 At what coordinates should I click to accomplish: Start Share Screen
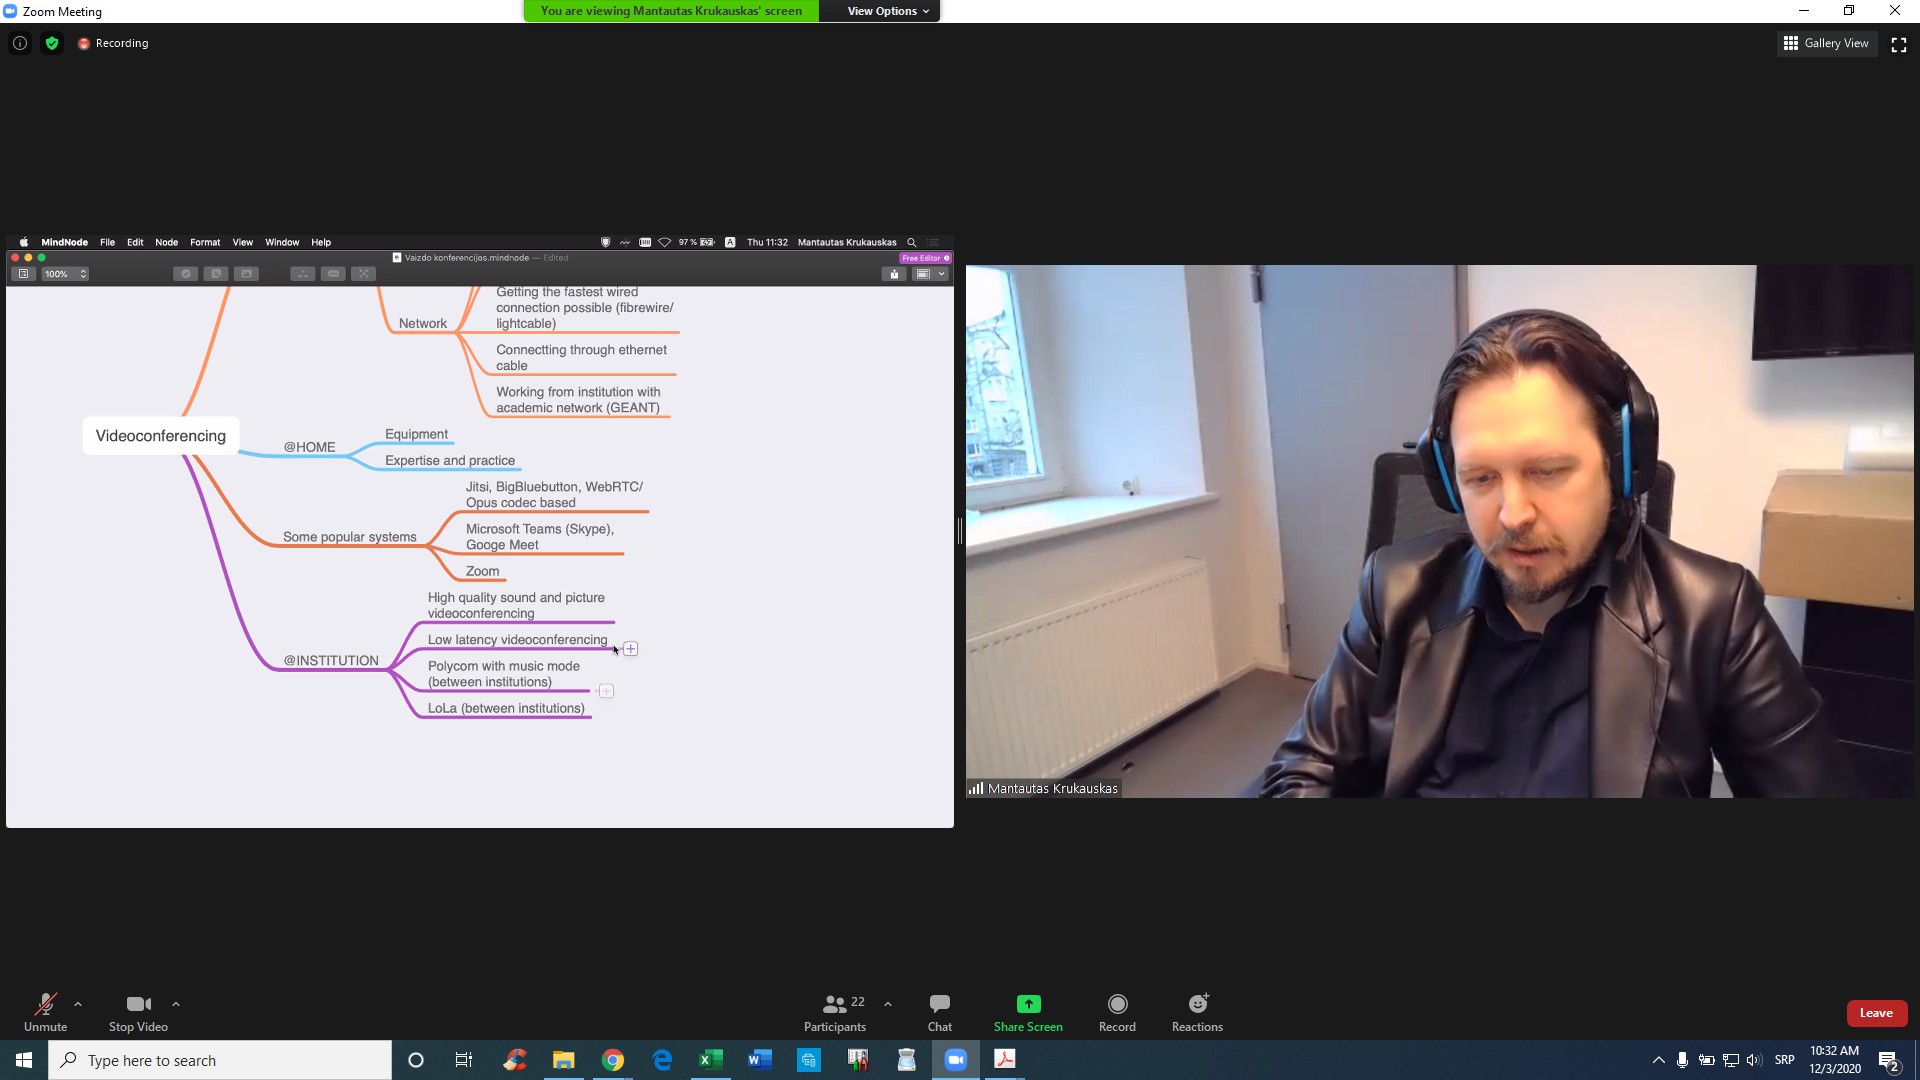1028,1012
